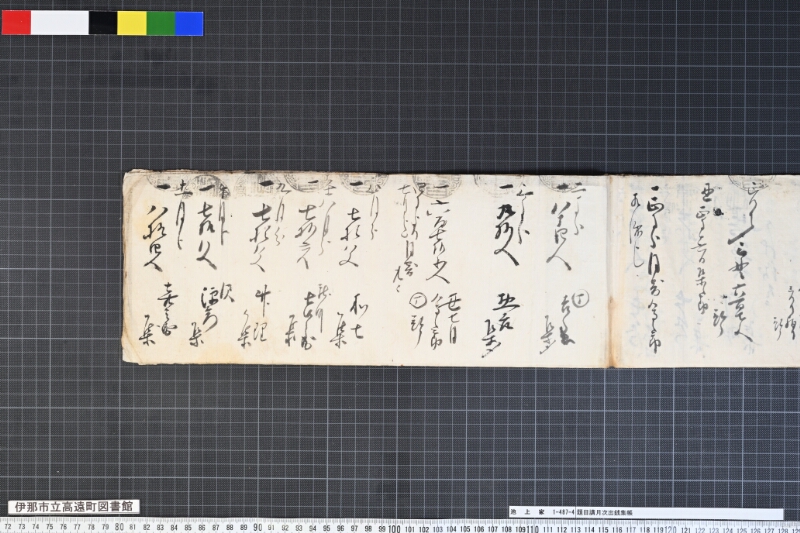Image resolution: width=800 pixels, height=533 pixels.
Task: Click the yellow patch on the color chart
Action: [132, 23]
